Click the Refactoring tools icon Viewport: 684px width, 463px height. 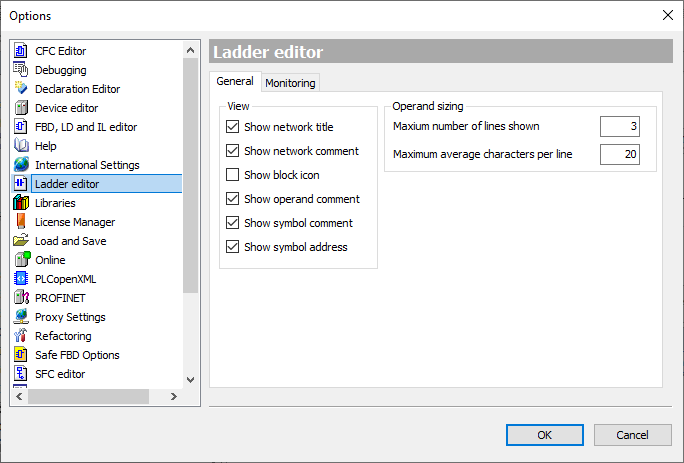click(21, 336)
